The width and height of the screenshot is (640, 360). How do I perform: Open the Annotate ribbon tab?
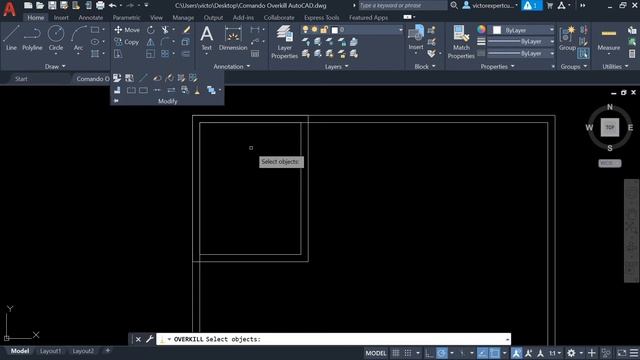[91, 18]
